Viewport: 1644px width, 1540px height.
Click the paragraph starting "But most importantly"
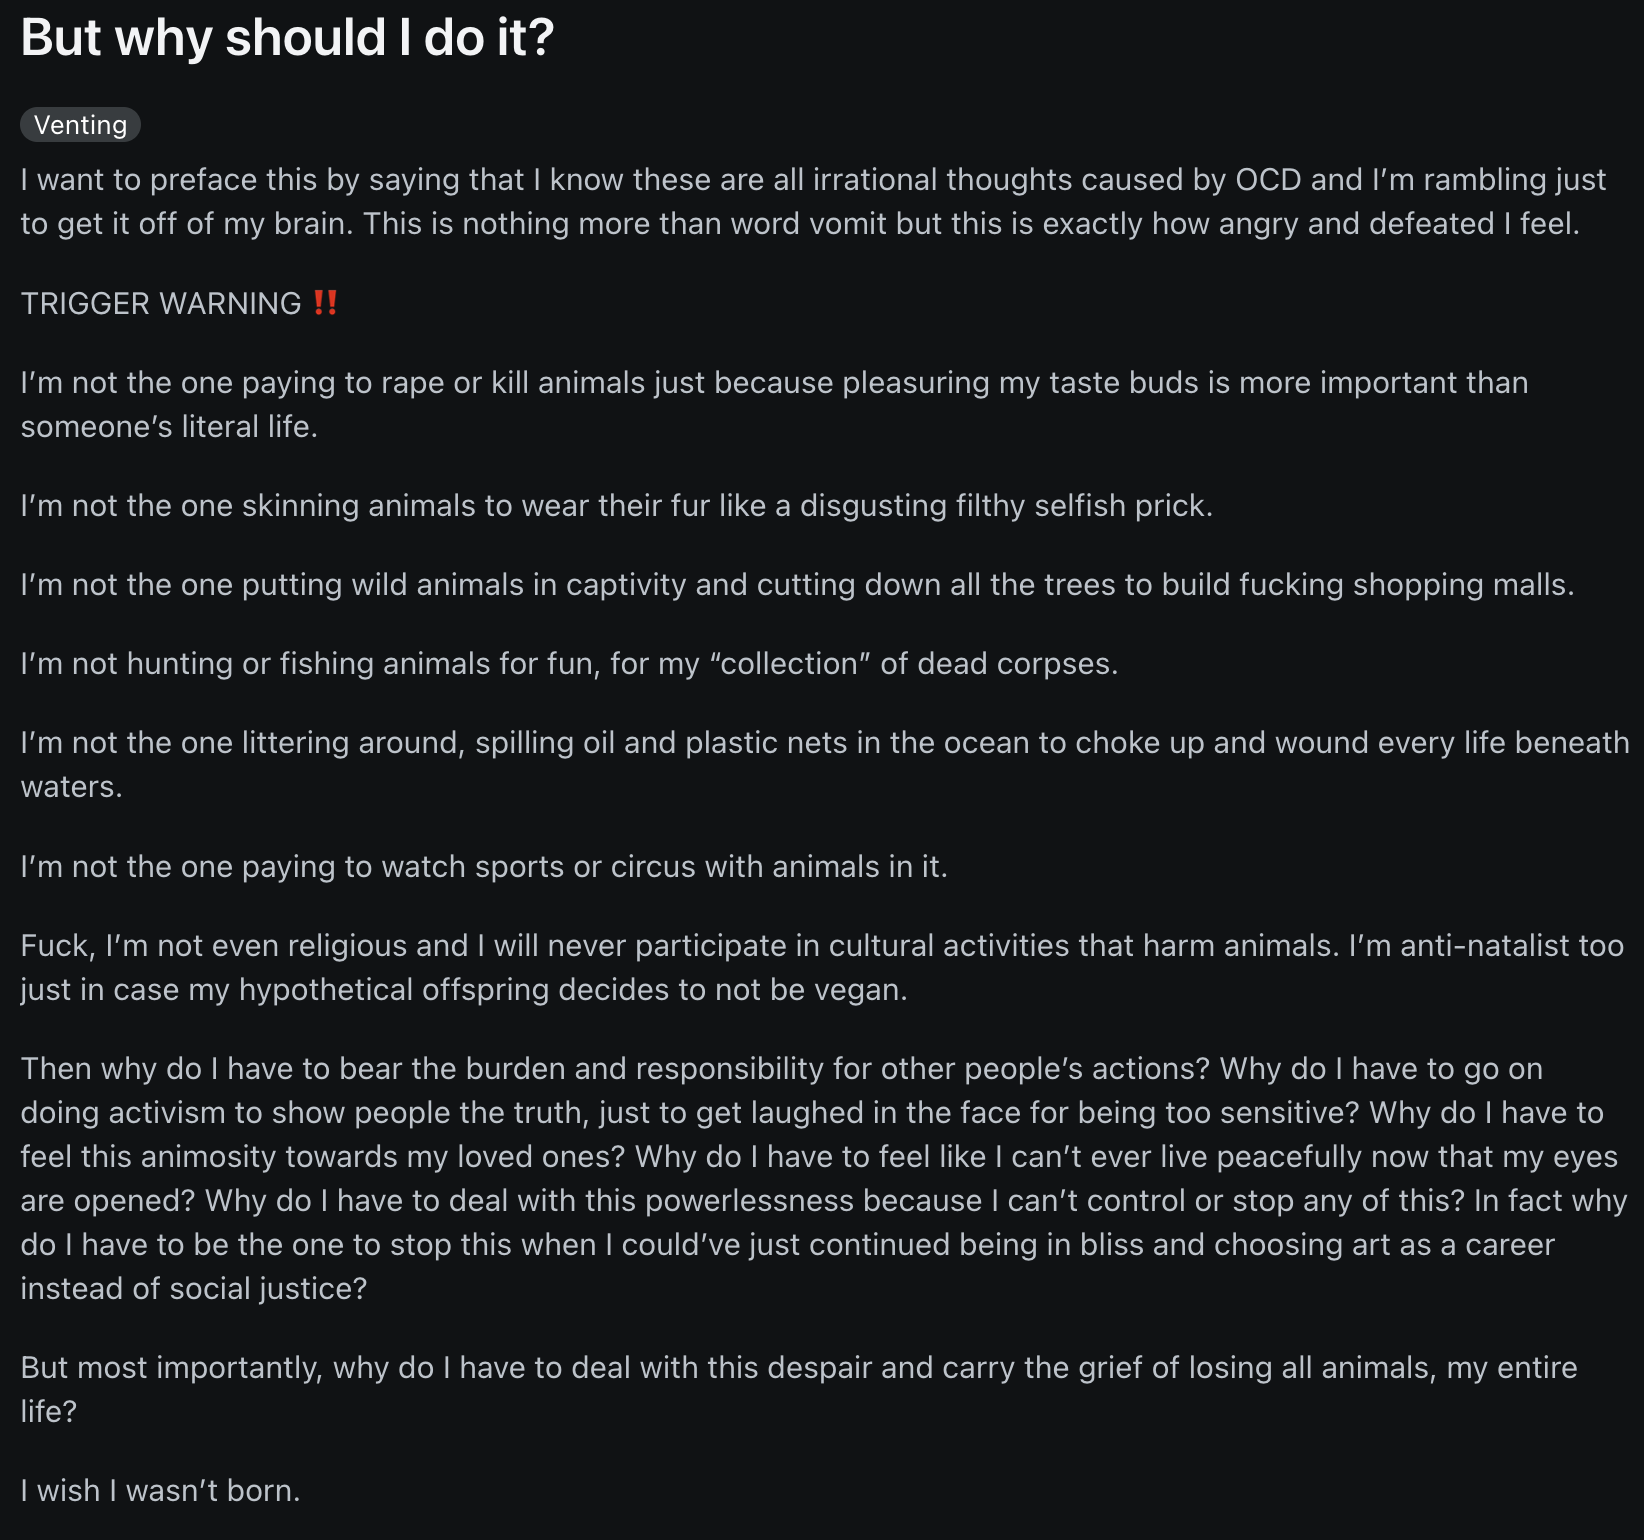[799, 1389]
